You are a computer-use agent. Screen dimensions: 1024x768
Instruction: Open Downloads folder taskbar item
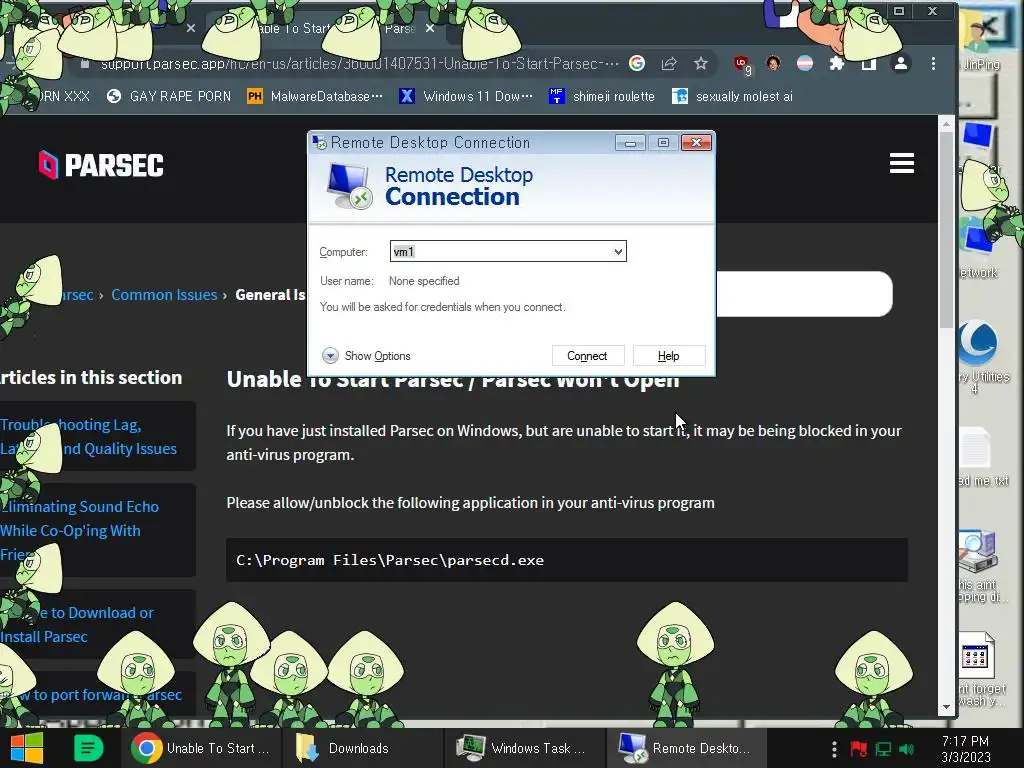[363, 748]
